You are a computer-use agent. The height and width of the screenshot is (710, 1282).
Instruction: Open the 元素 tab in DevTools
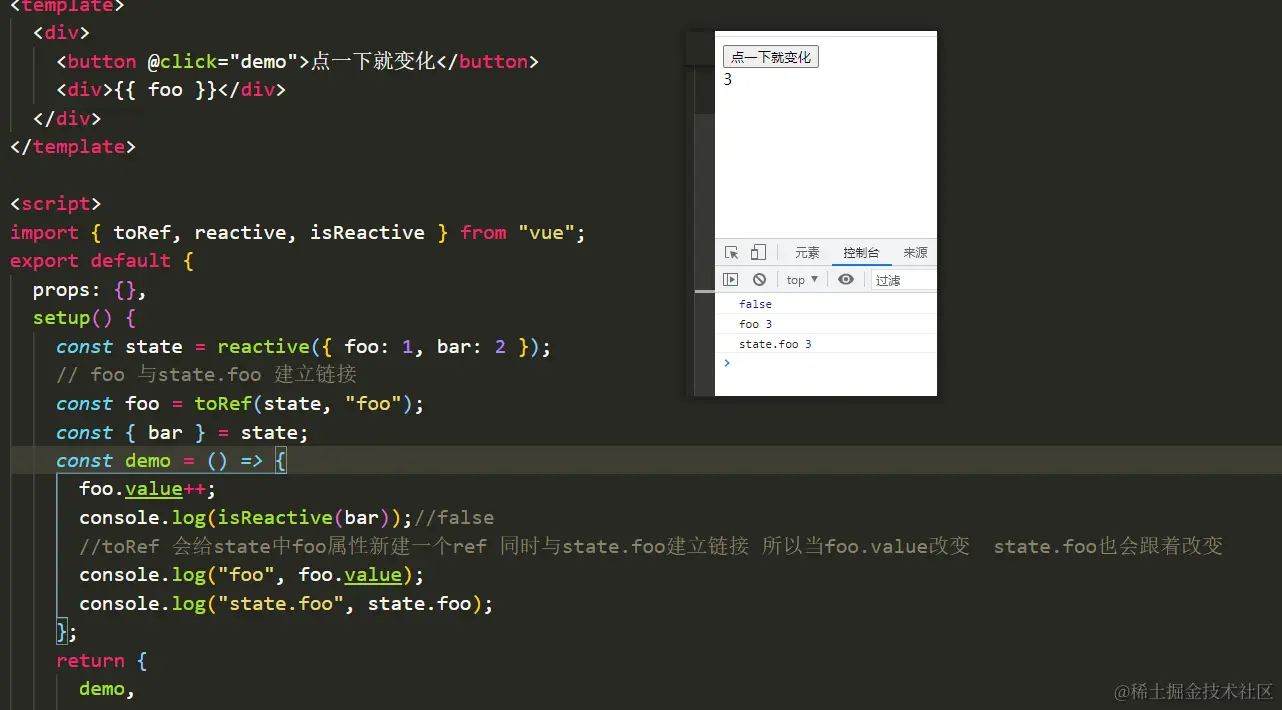coord(807,253)
